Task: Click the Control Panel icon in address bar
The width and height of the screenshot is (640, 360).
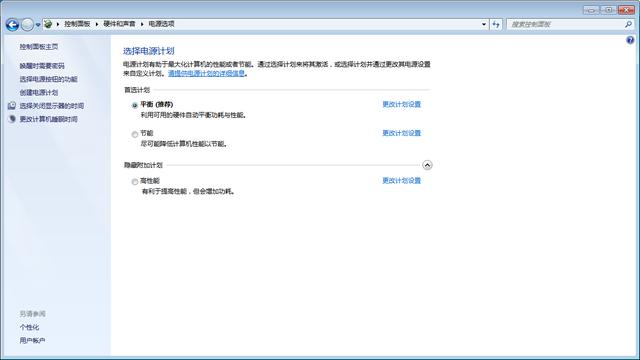Action: tap(48, 24)
